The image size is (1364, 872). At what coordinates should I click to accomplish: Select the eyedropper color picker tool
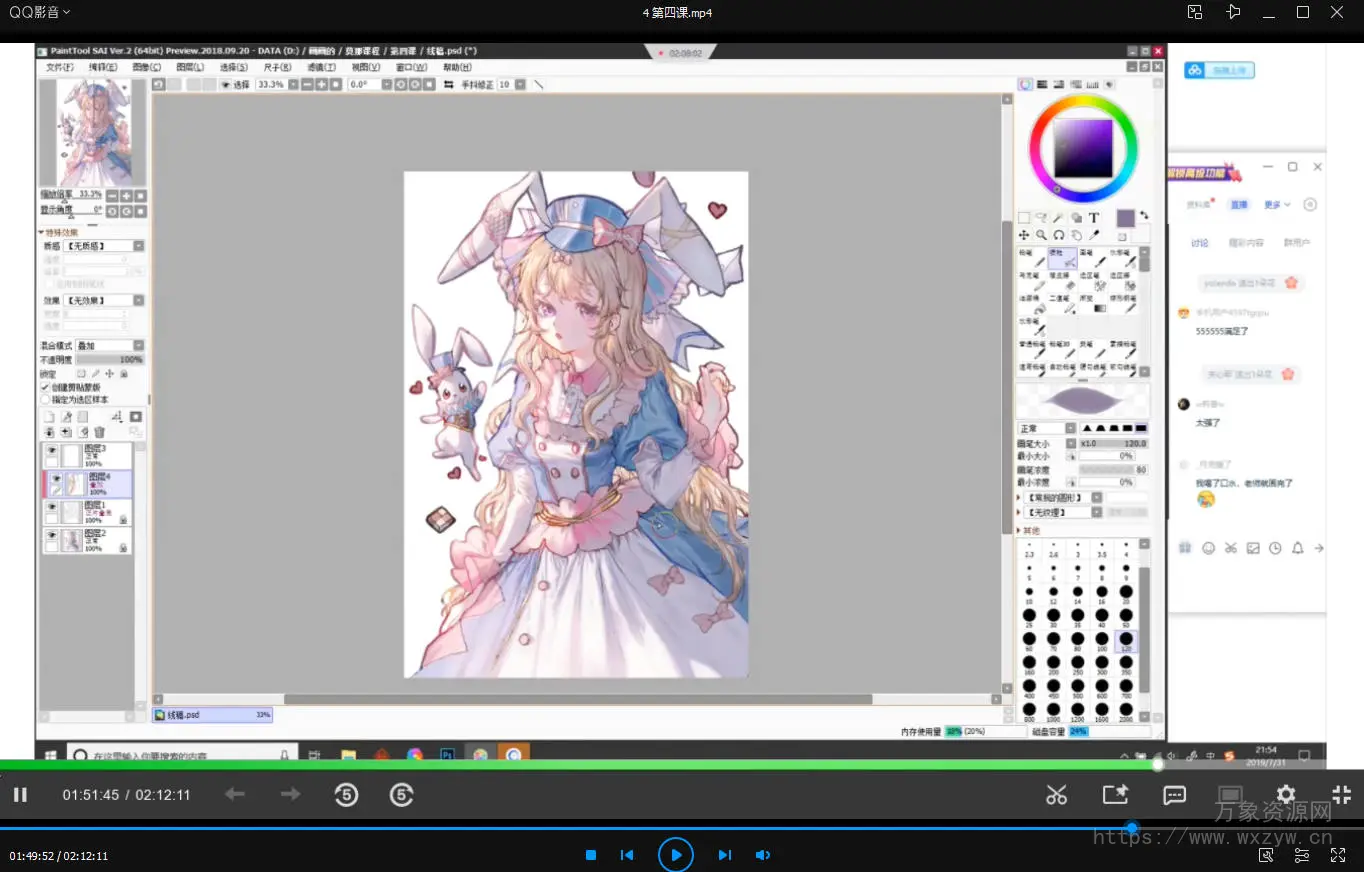[x=1094, y=236]
